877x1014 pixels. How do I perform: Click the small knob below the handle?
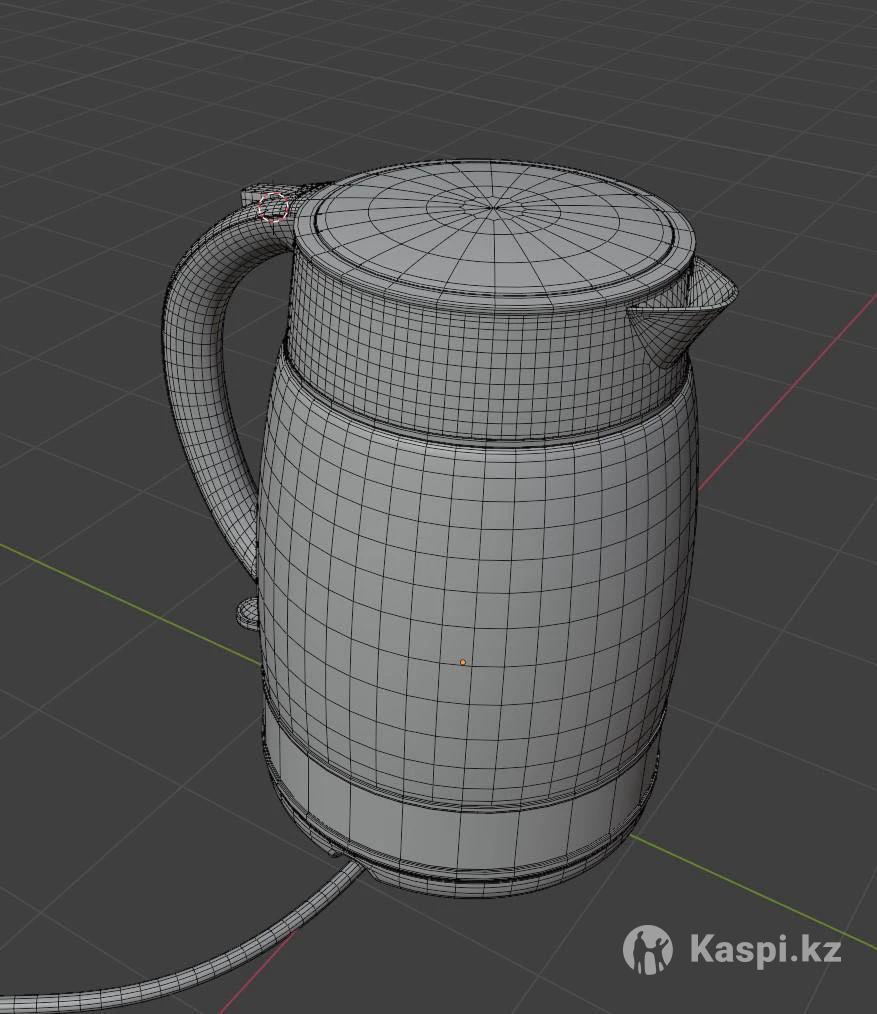(x=246, y=612)
